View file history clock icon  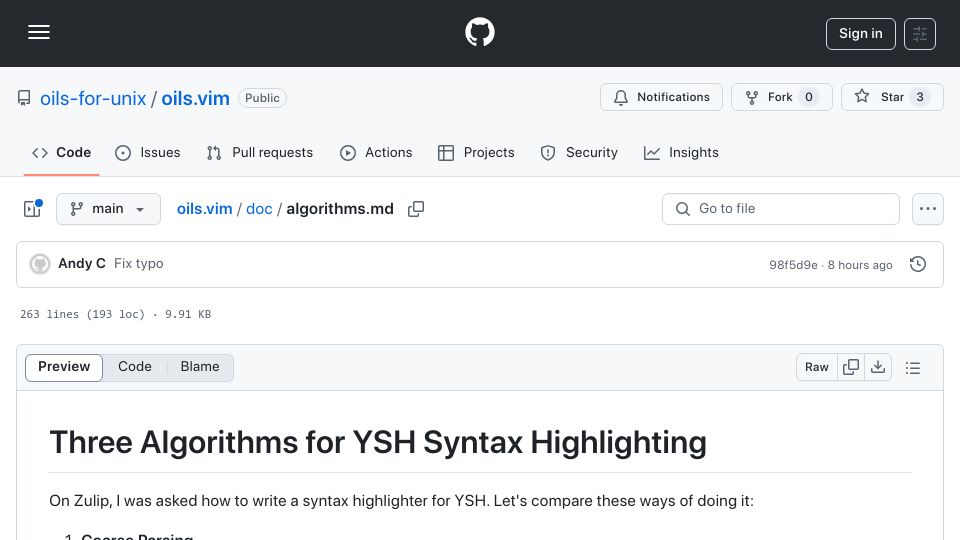(918, 264)
